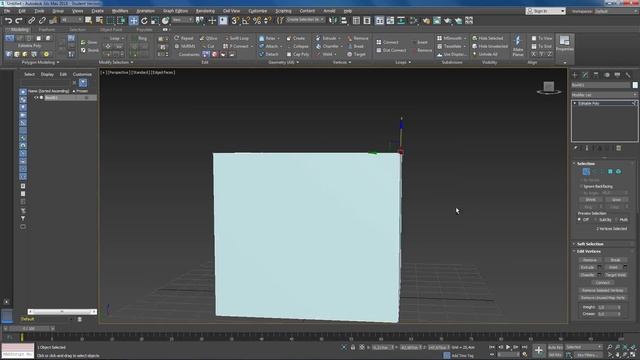Click the Mirror tool icon
The image size is (640, 360).
point(333,20)
